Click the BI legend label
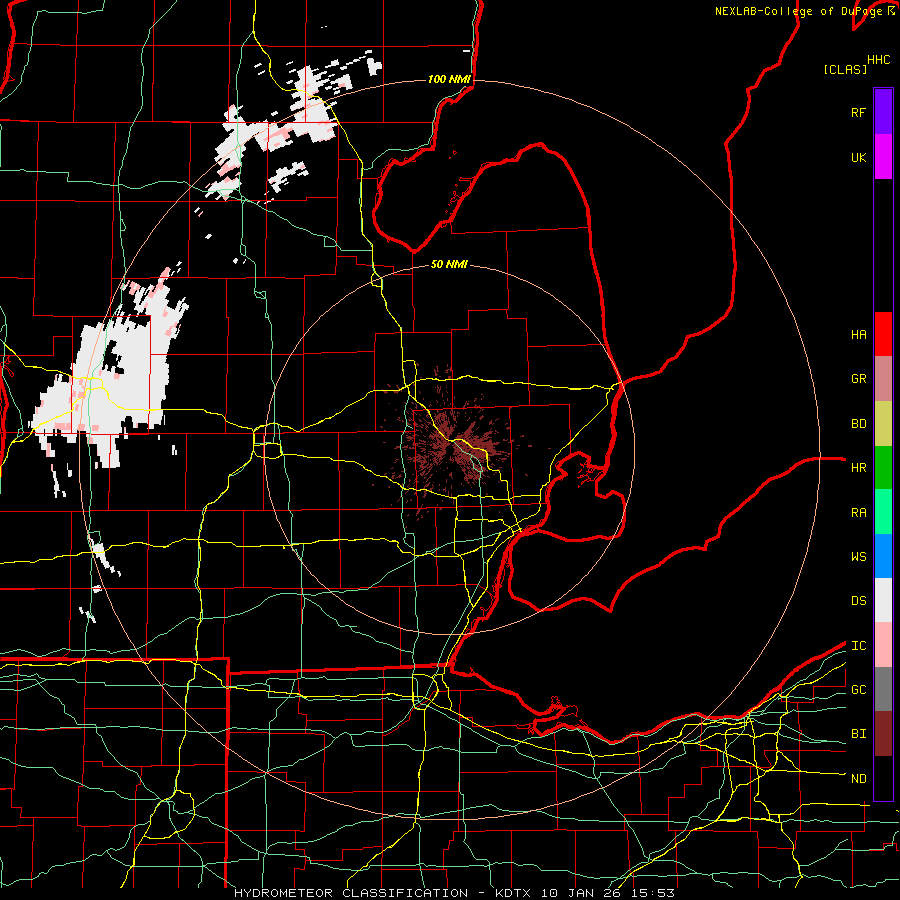This screenshot has height=900, width=900. (x=859, y=734)
